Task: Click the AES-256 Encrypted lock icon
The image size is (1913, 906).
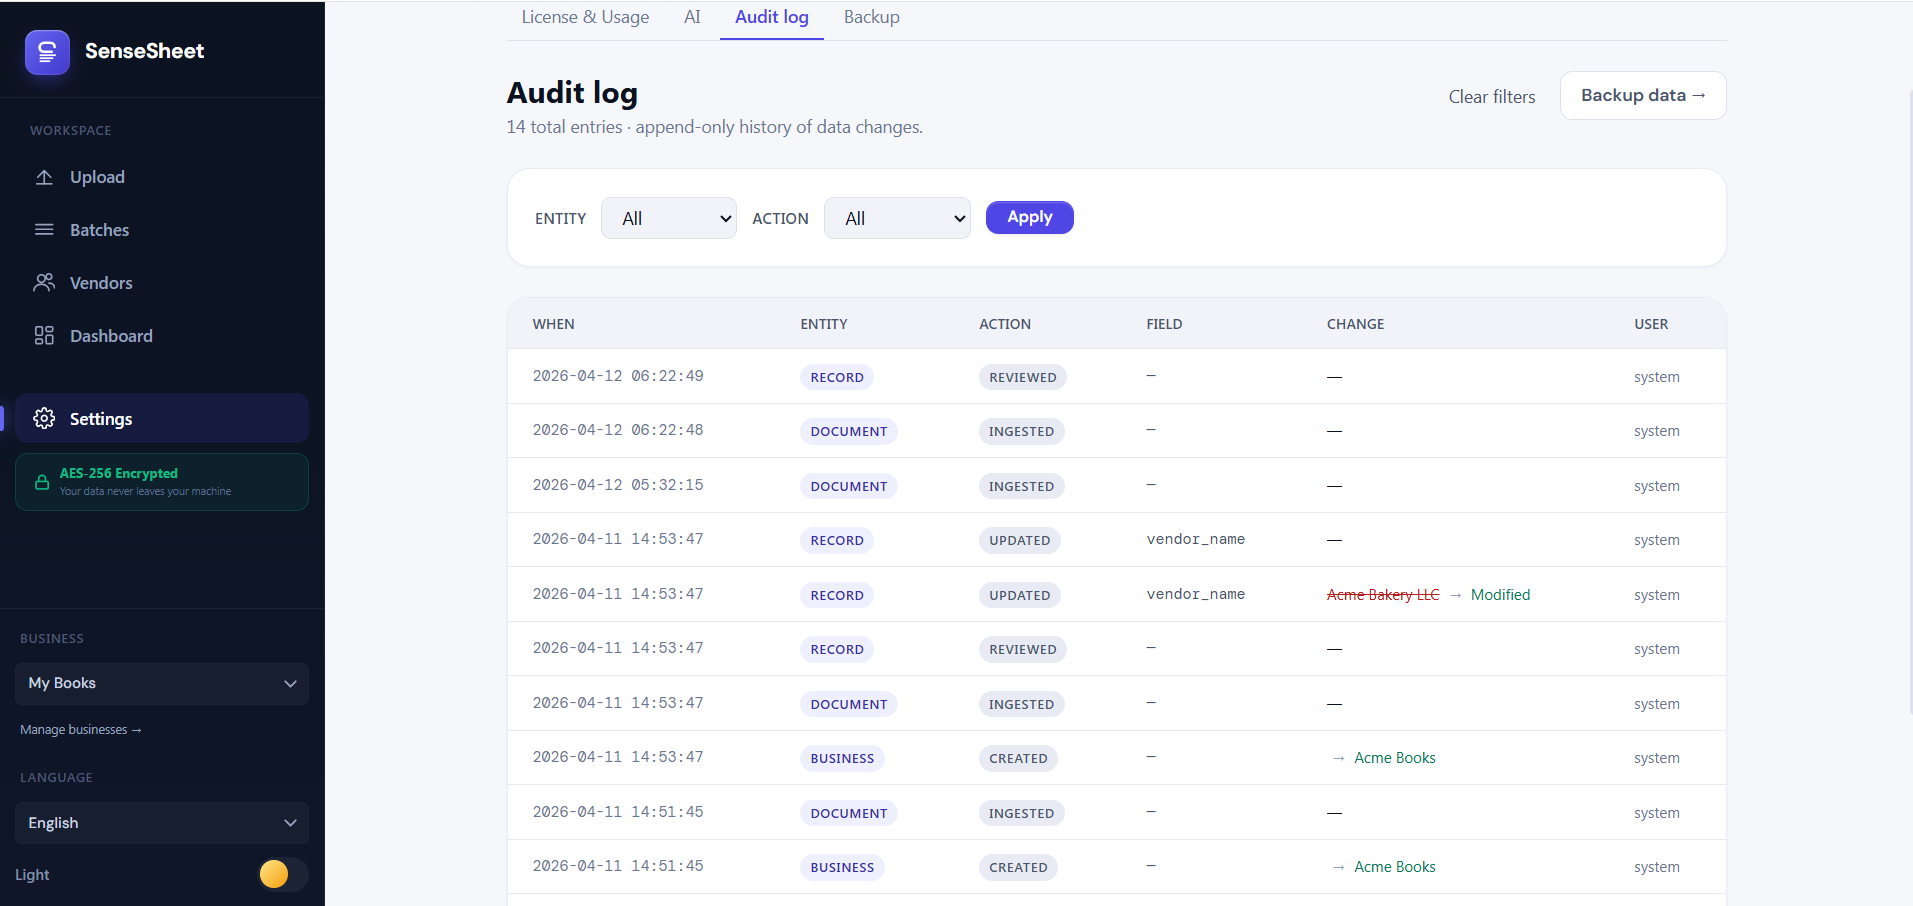Action: 41,481
